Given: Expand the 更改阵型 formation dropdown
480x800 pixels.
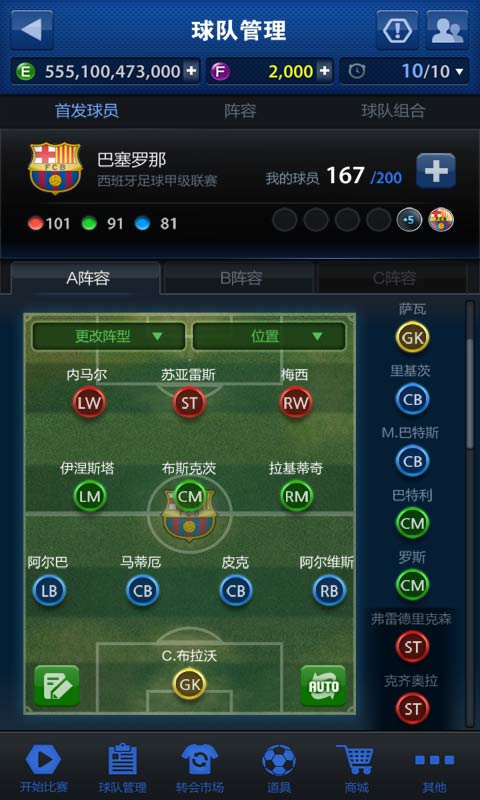Looking at the screenshot, I should pos(109,336).
